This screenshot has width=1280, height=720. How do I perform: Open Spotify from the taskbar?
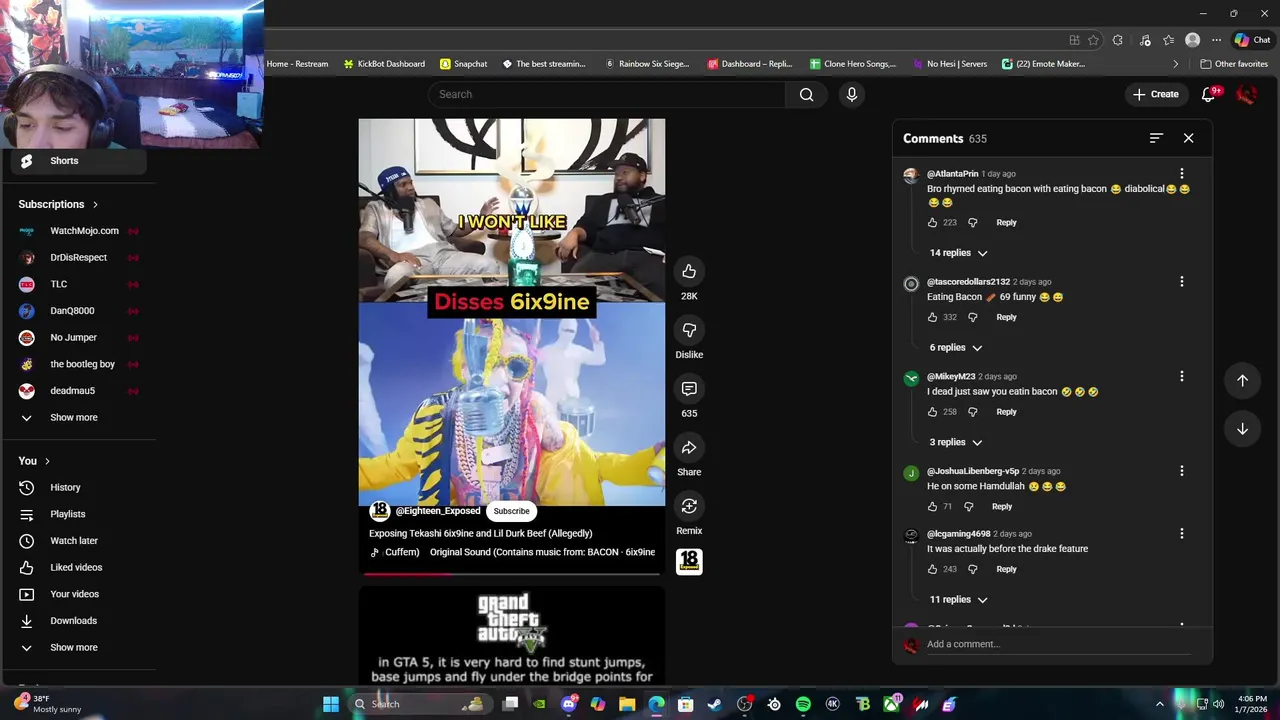click(x=803, y=704)
